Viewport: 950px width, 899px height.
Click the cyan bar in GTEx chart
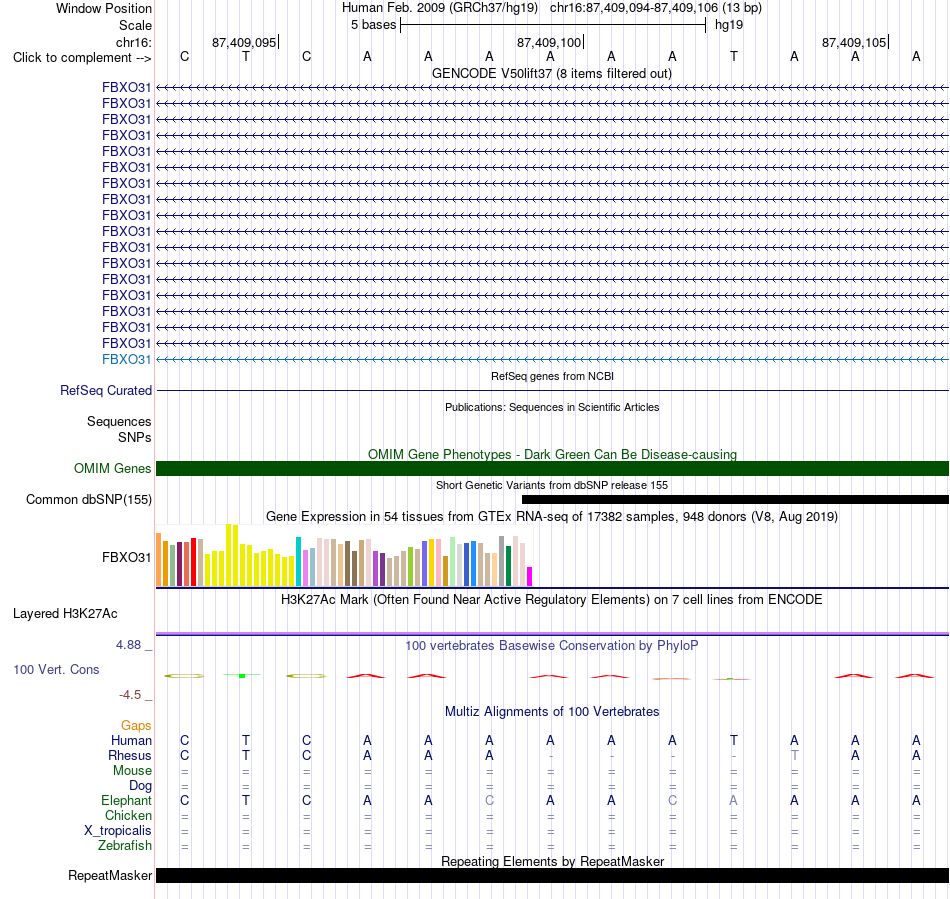(x=298, y=562)
